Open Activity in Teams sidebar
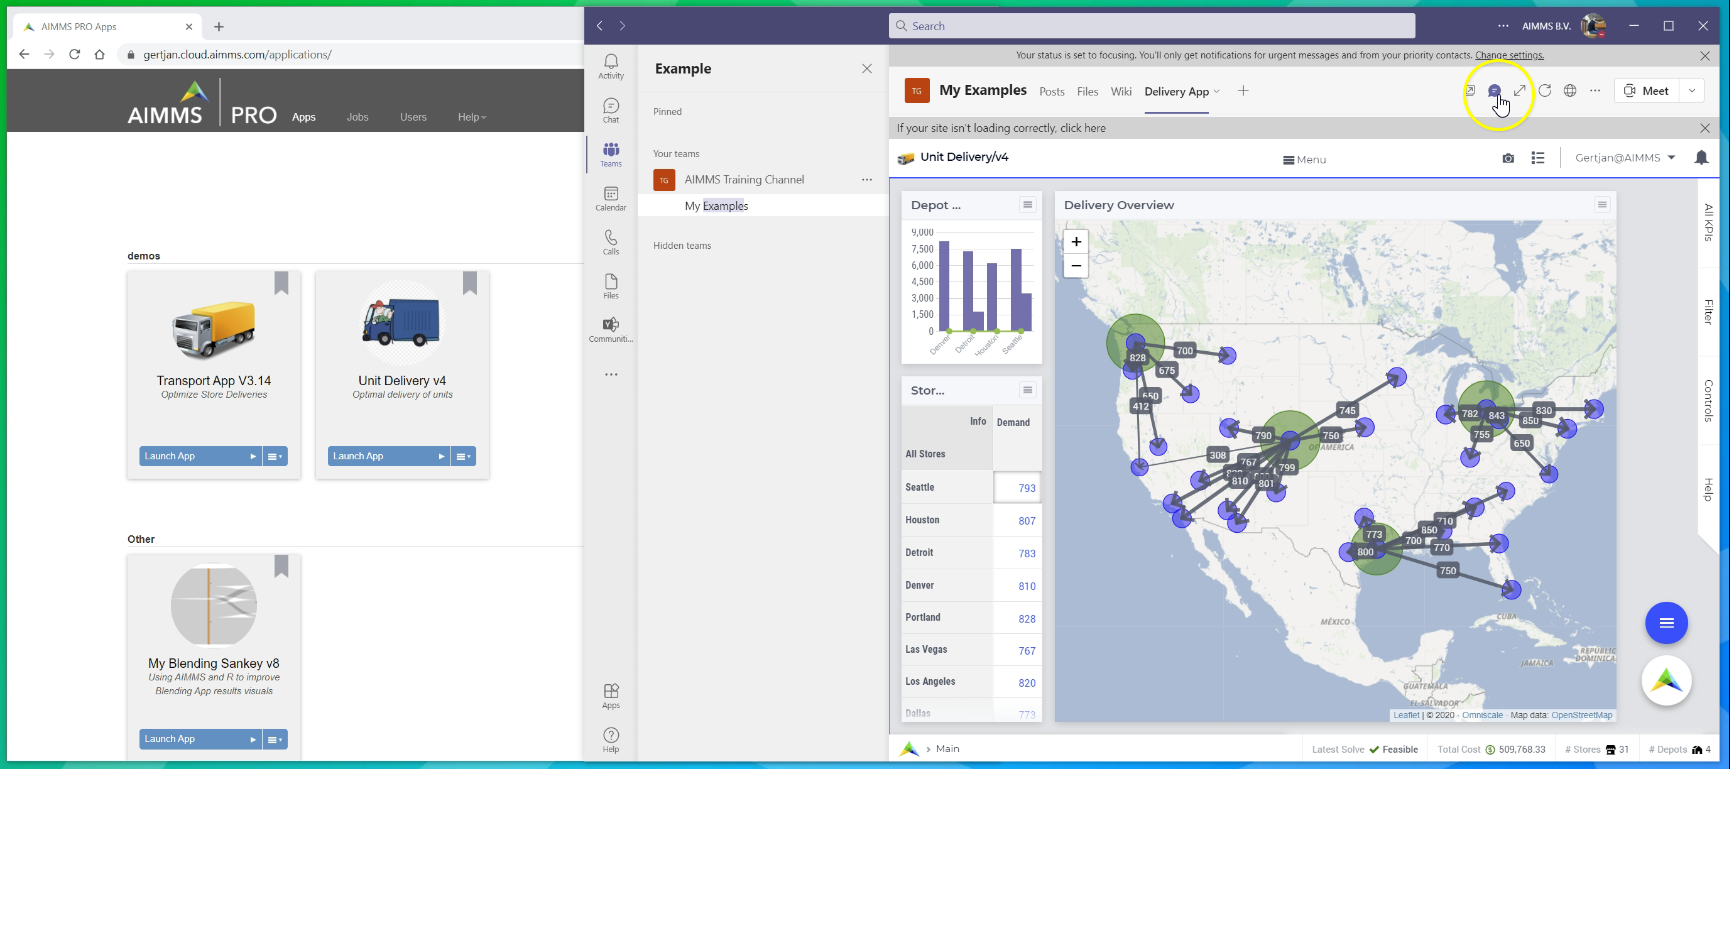The image size is (1730, 942). pyautogui.click(x=611, y=66)
